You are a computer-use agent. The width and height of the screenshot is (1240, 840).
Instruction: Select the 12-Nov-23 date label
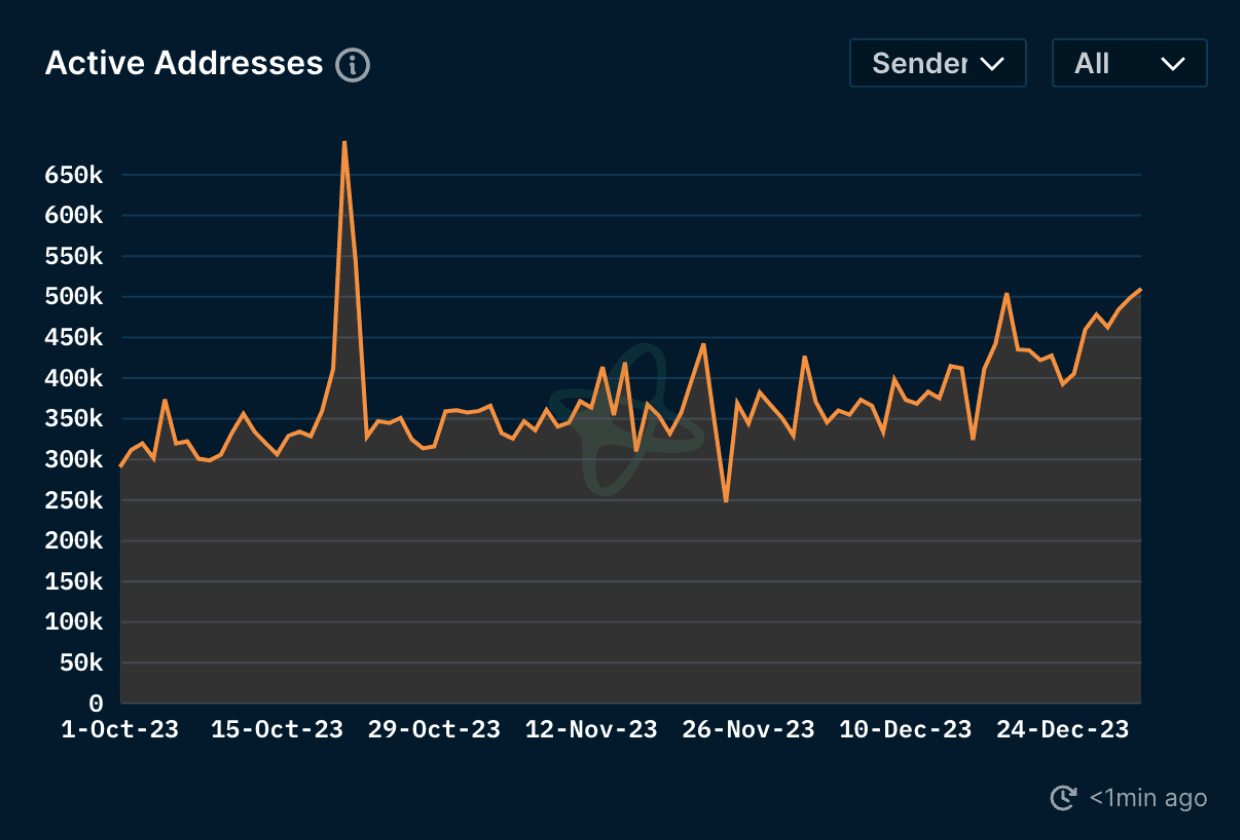pyautogui.click(x=591, y=730)
